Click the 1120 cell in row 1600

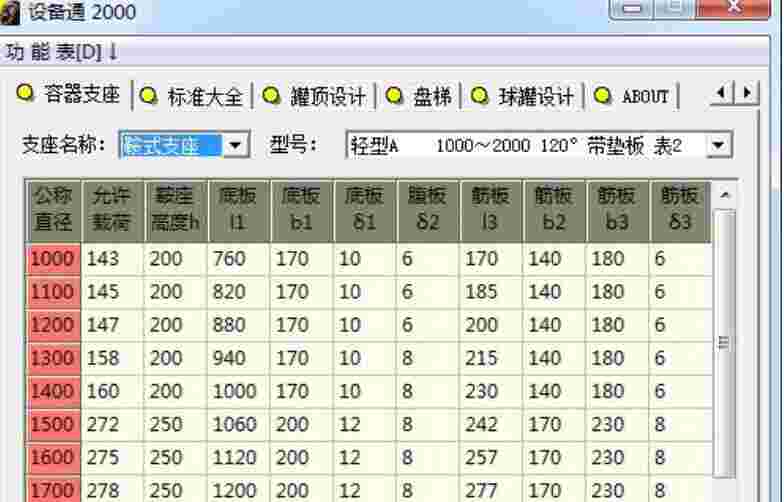(238, 457)
